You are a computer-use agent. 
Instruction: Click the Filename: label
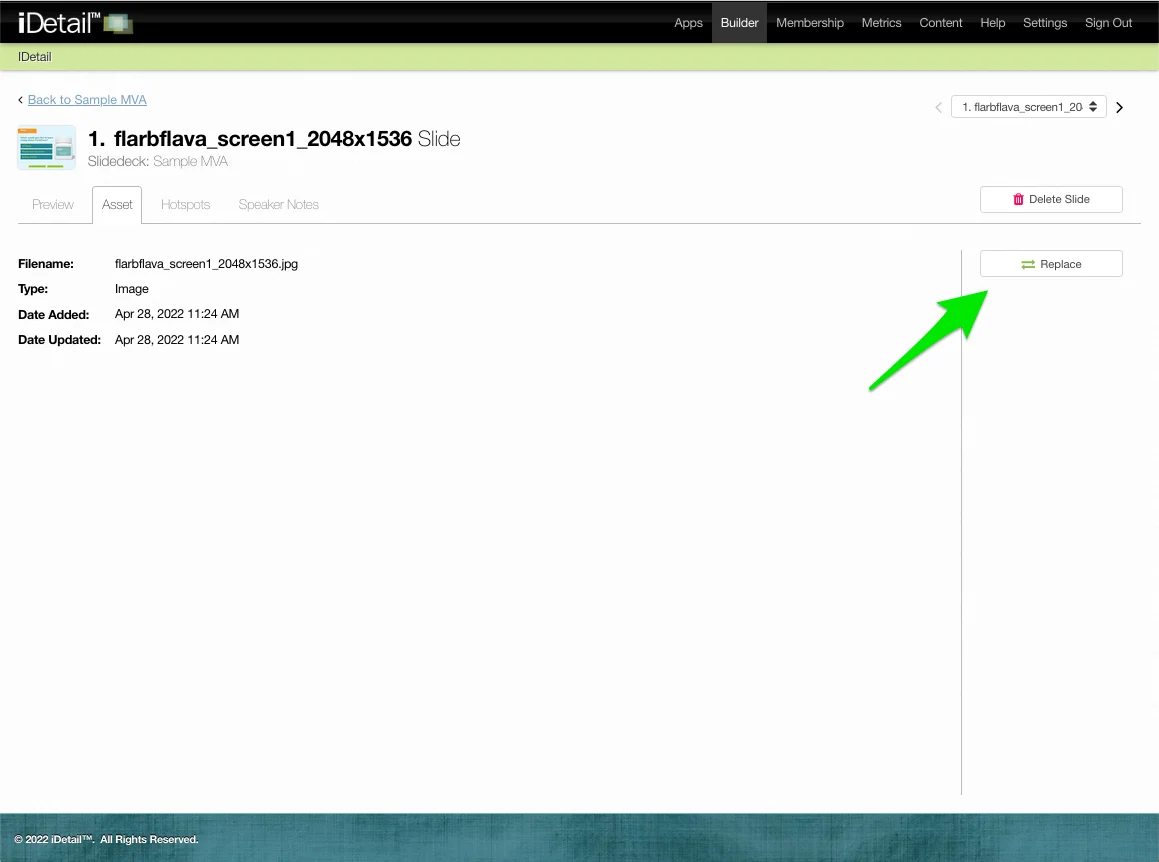46,264
